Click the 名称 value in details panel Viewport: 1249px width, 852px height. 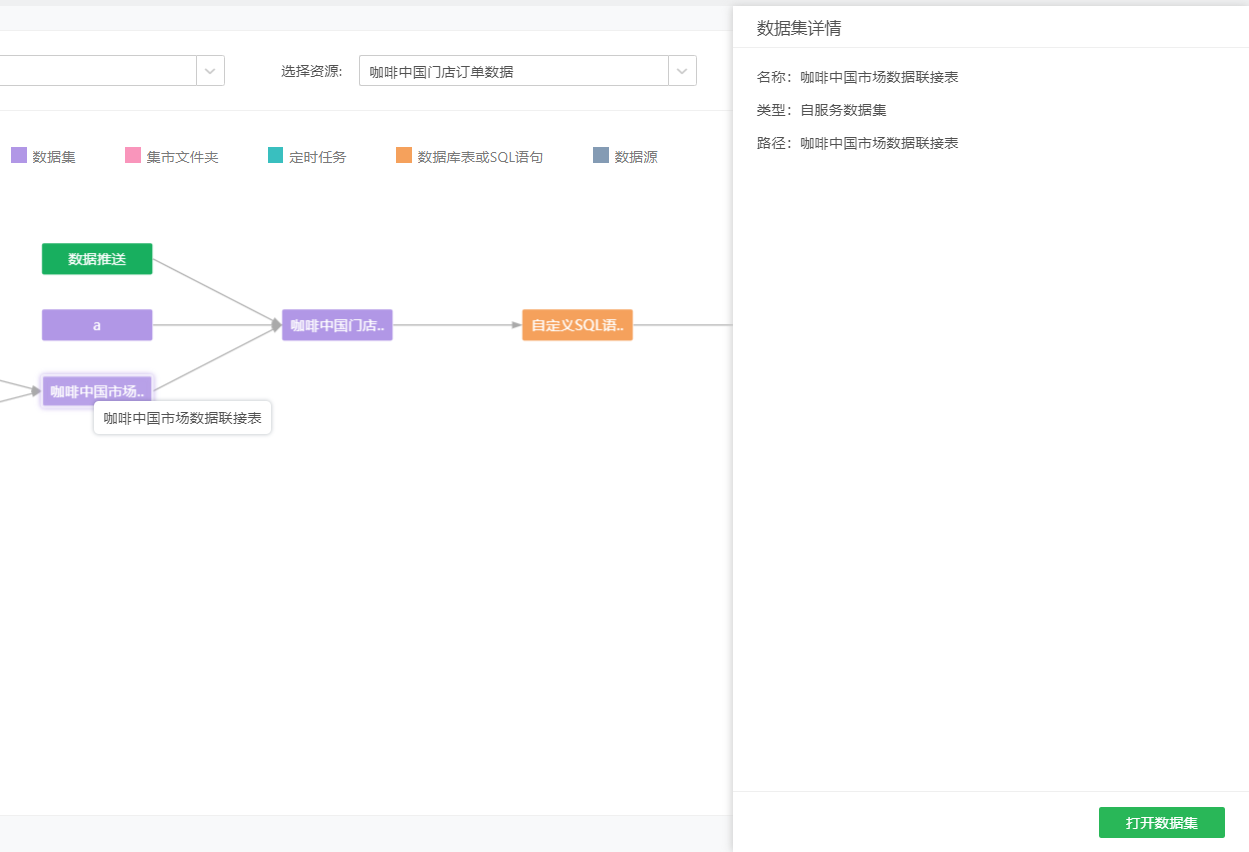click(x=879, y=77)
